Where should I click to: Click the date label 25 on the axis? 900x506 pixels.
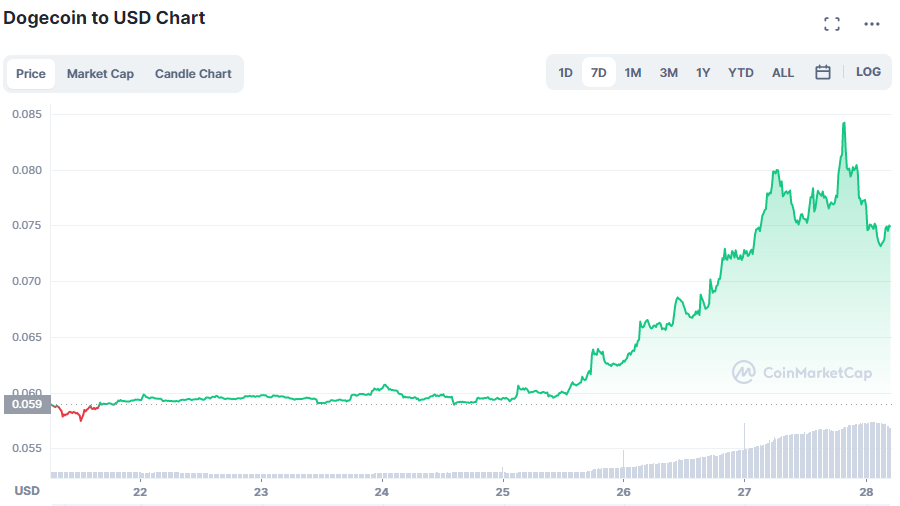coord(502,492)
